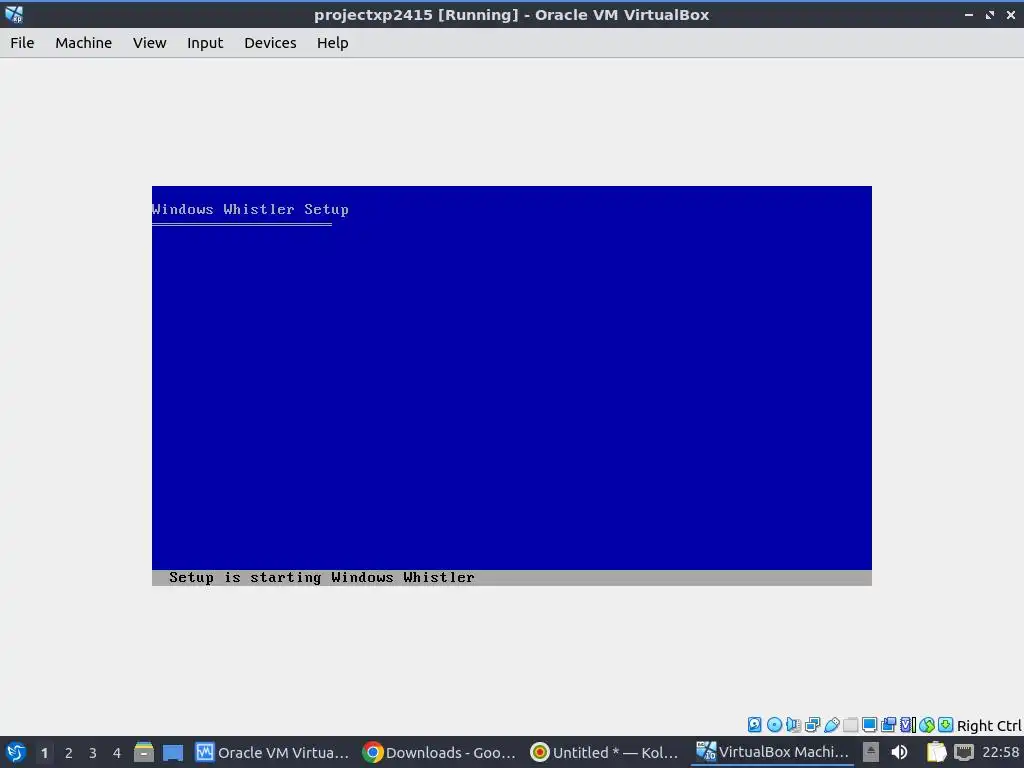Click the mouse integration indicator icon
This screenshot has height=768, width=1024.
[x=926, y=724]
